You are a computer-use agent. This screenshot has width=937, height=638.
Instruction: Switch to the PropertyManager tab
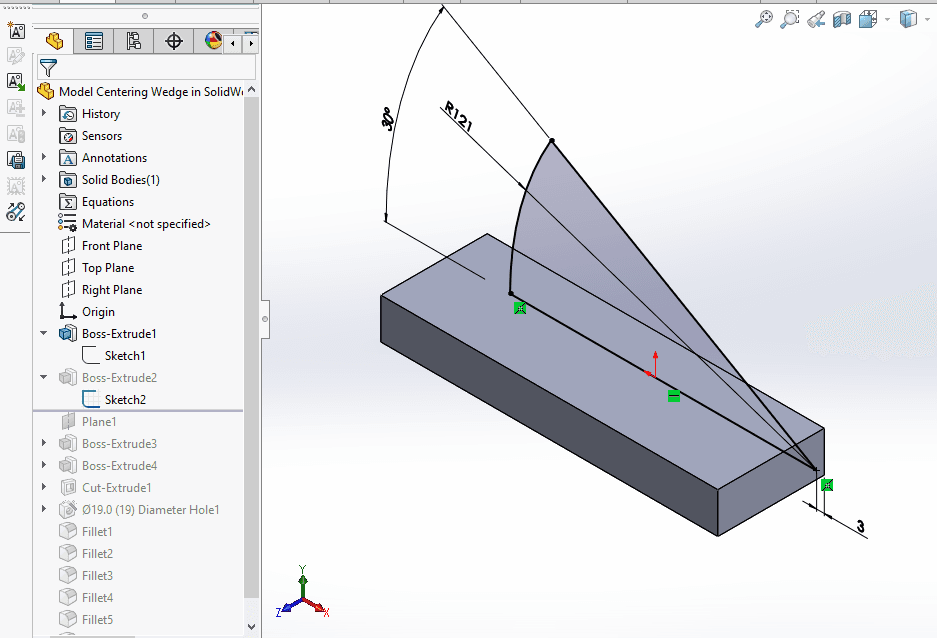point(94,41)
